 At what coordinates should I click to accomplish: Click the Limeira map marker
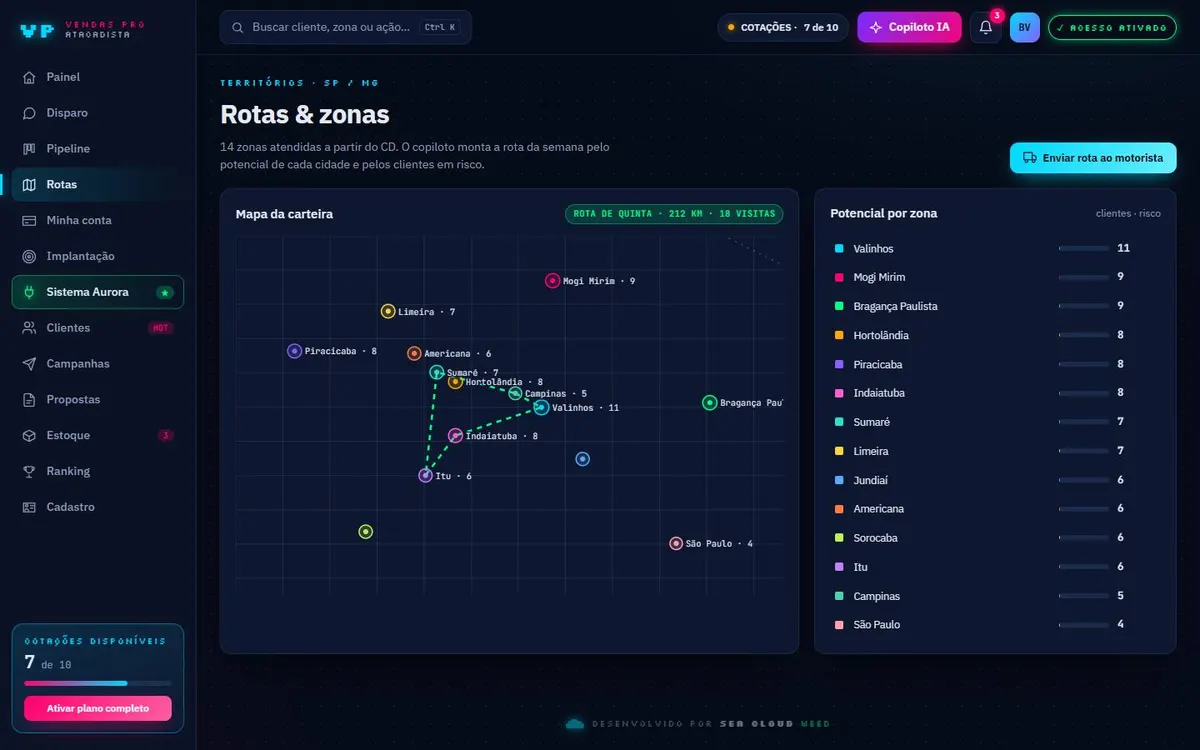(388, 312)
